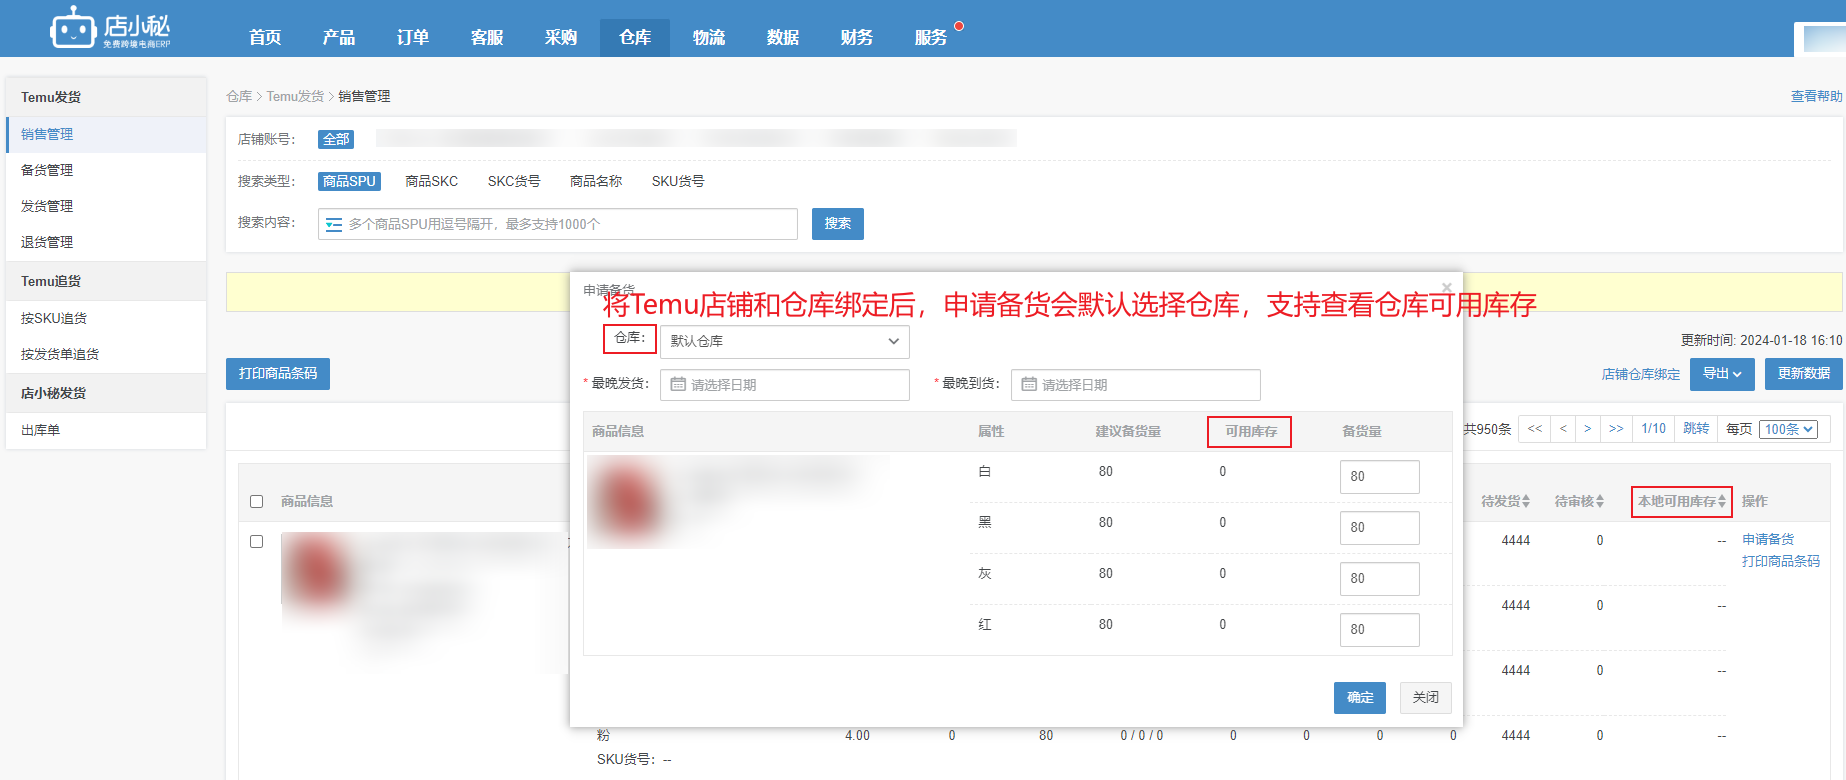Open the 采购 top menu
This screenshot has width=1846, height=780.
[561, 37]
